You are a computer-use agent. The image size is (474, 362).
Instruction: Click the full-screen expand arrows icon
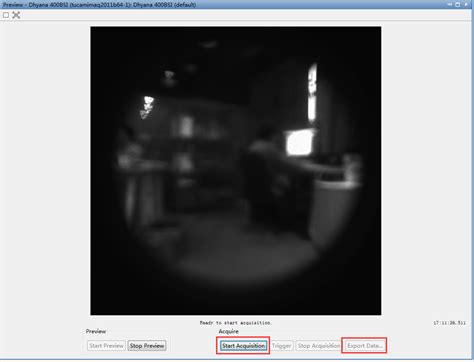tap(16, 15)
